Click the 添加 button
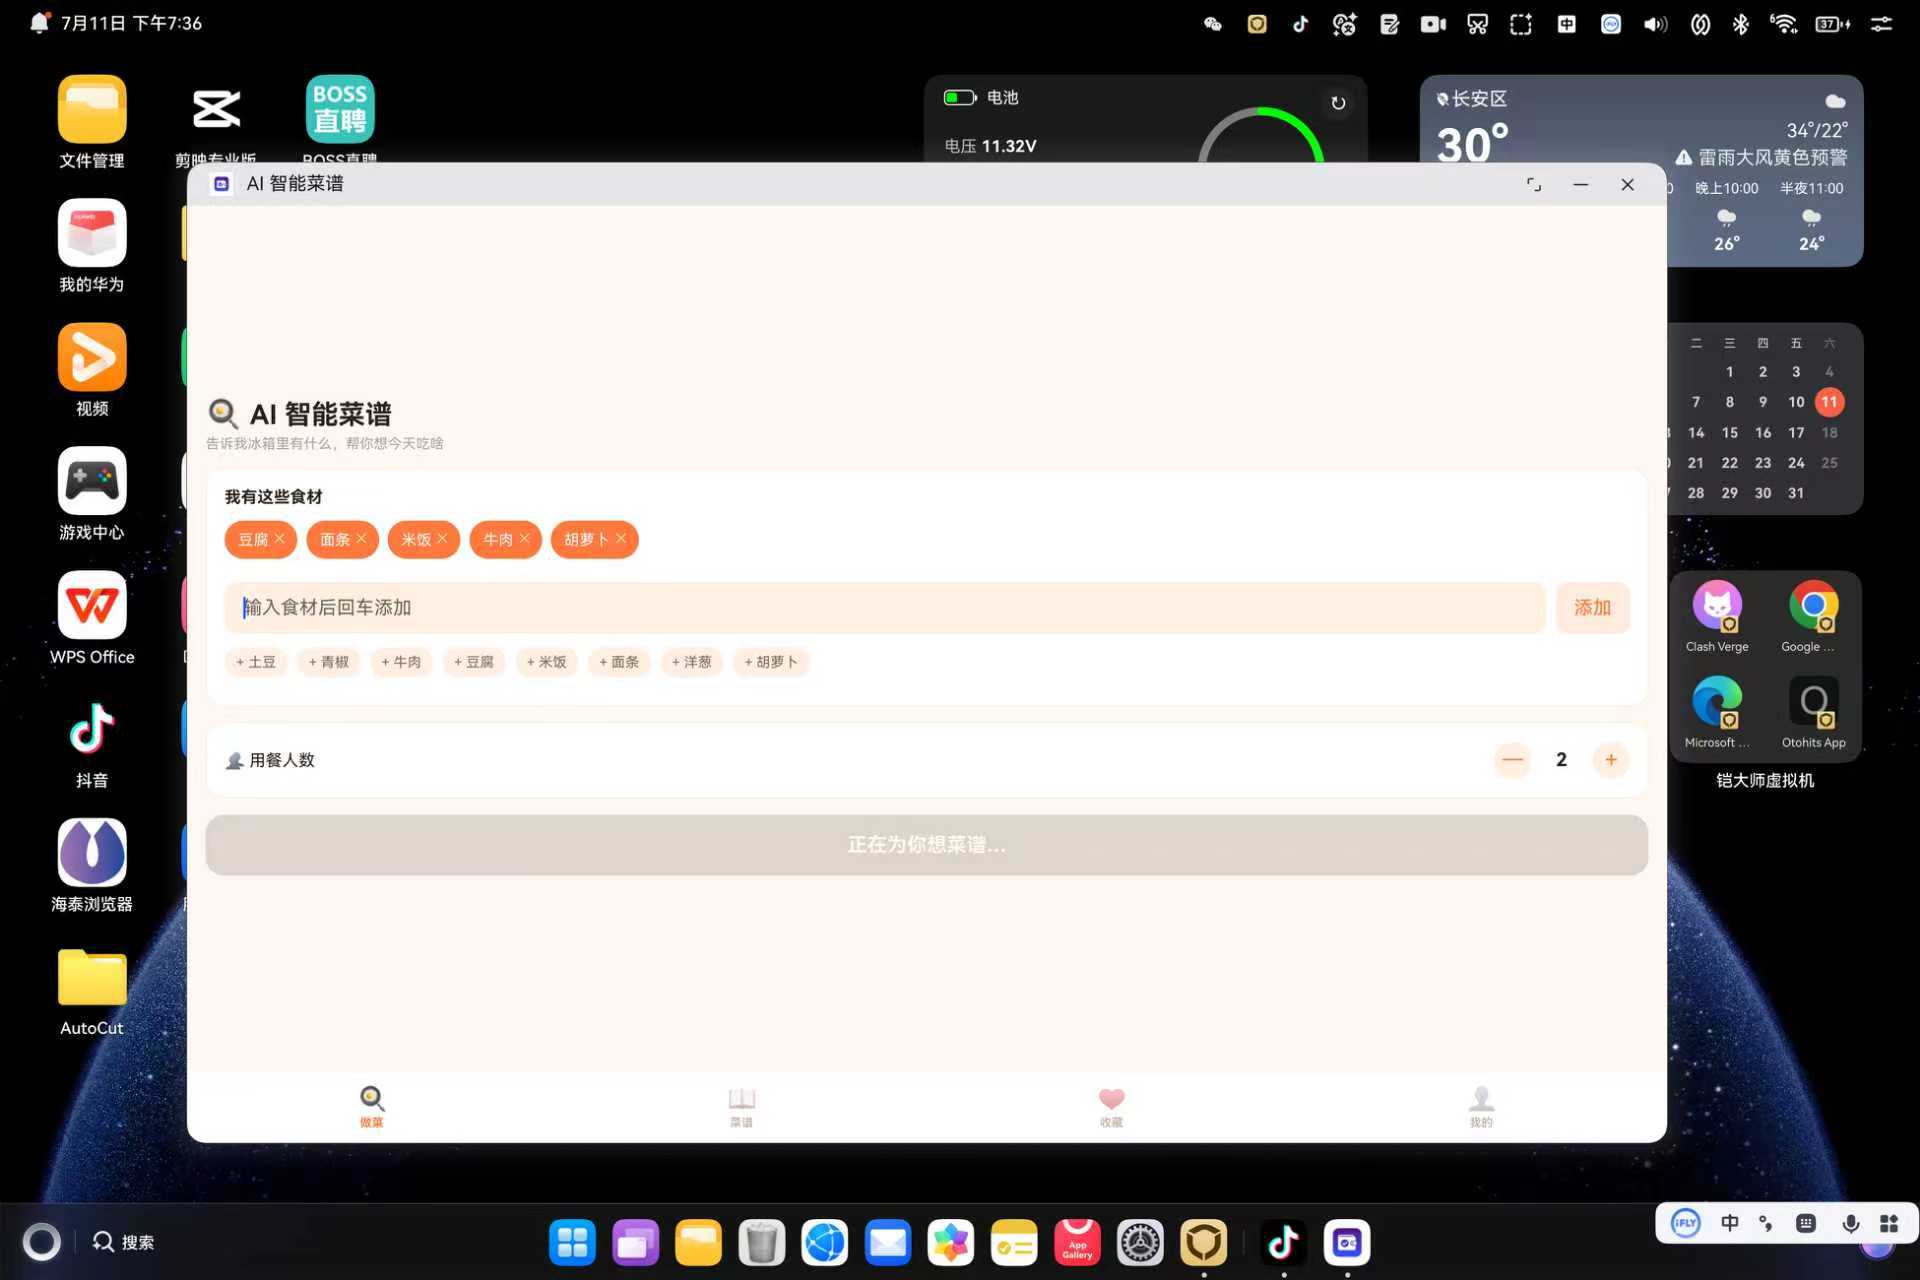Screen dimensions: 1920x1280 (x=1592, y=607)
